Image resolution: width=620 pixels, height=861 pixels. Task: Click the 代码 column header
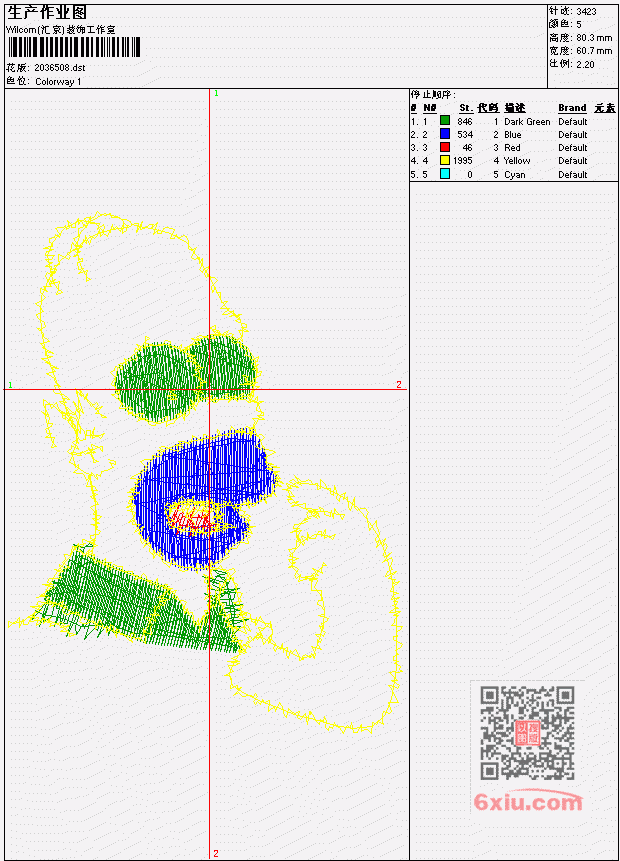(x=488, y=108)
